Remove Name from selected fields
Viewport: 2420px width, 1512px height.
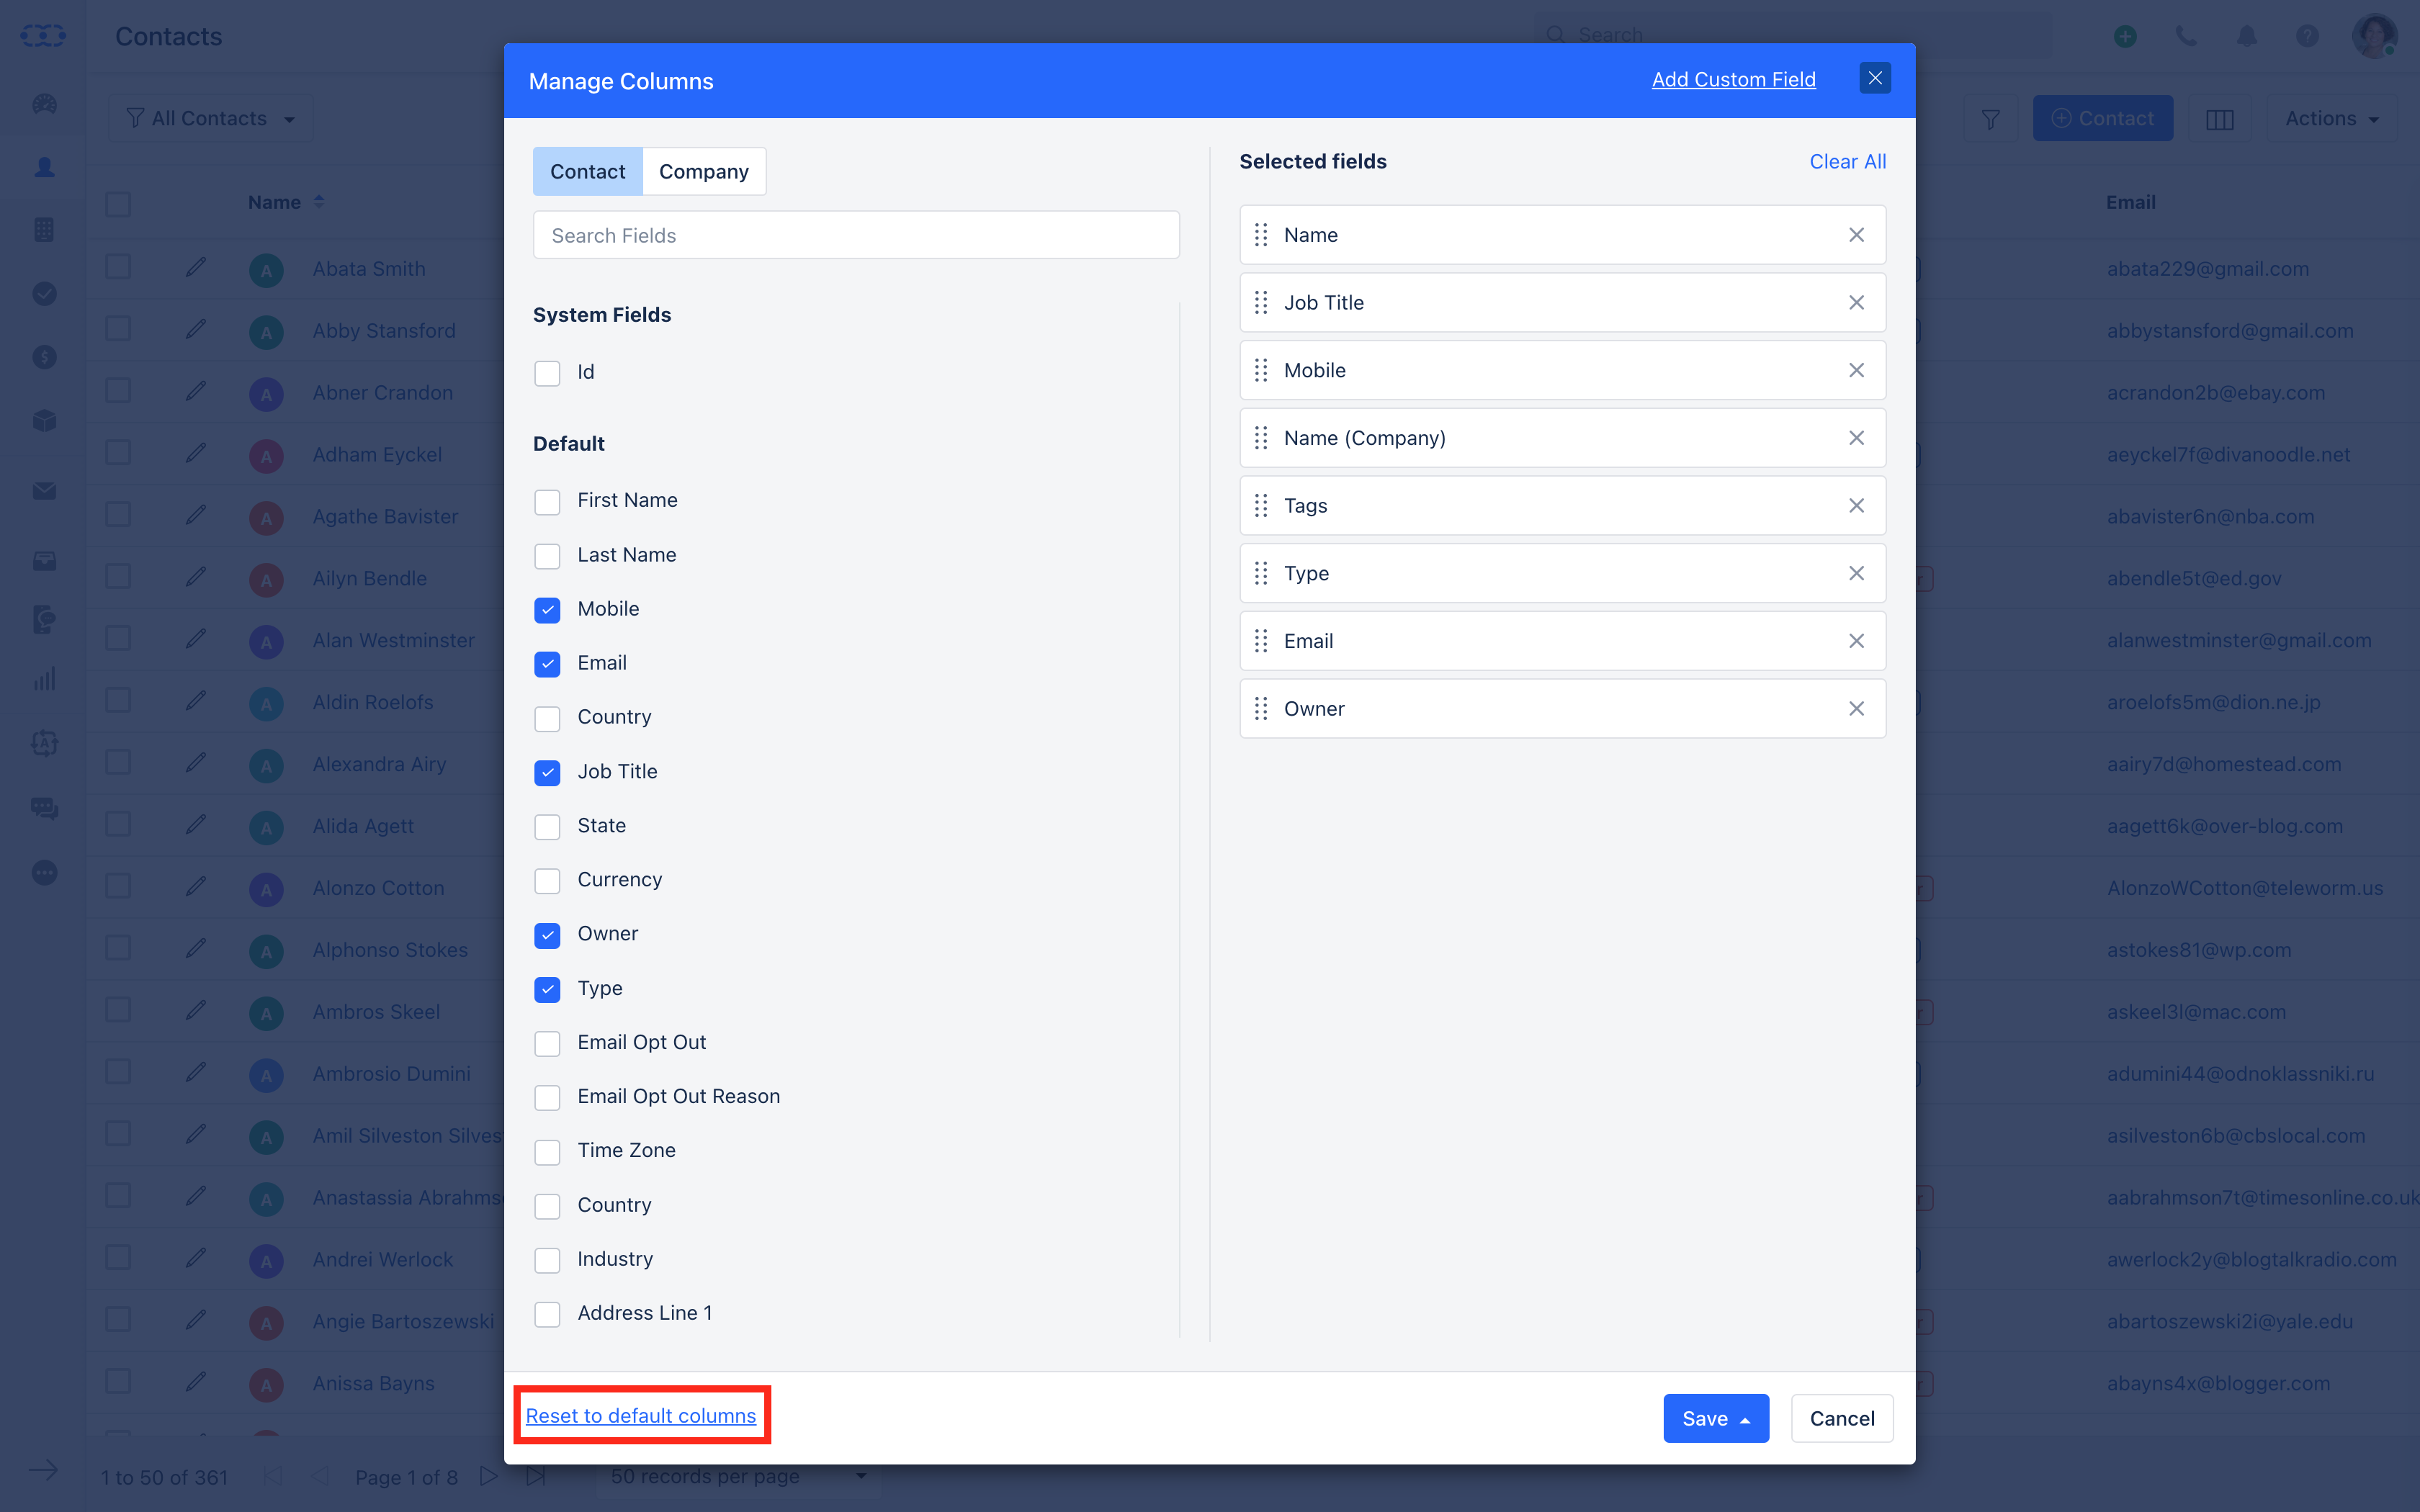[x=1856, y=235]
